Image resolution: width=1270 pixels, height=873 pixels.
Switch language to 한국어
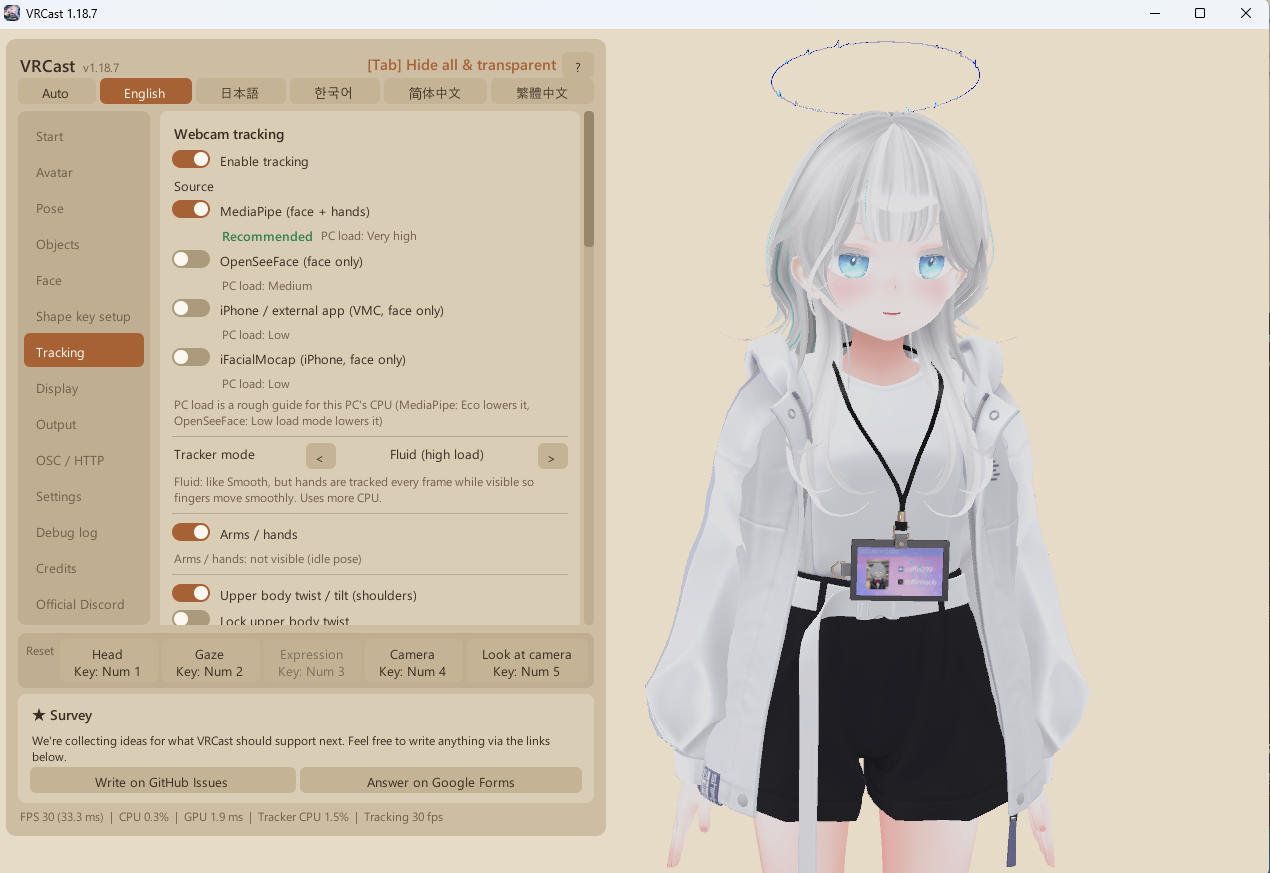point(334,92)
